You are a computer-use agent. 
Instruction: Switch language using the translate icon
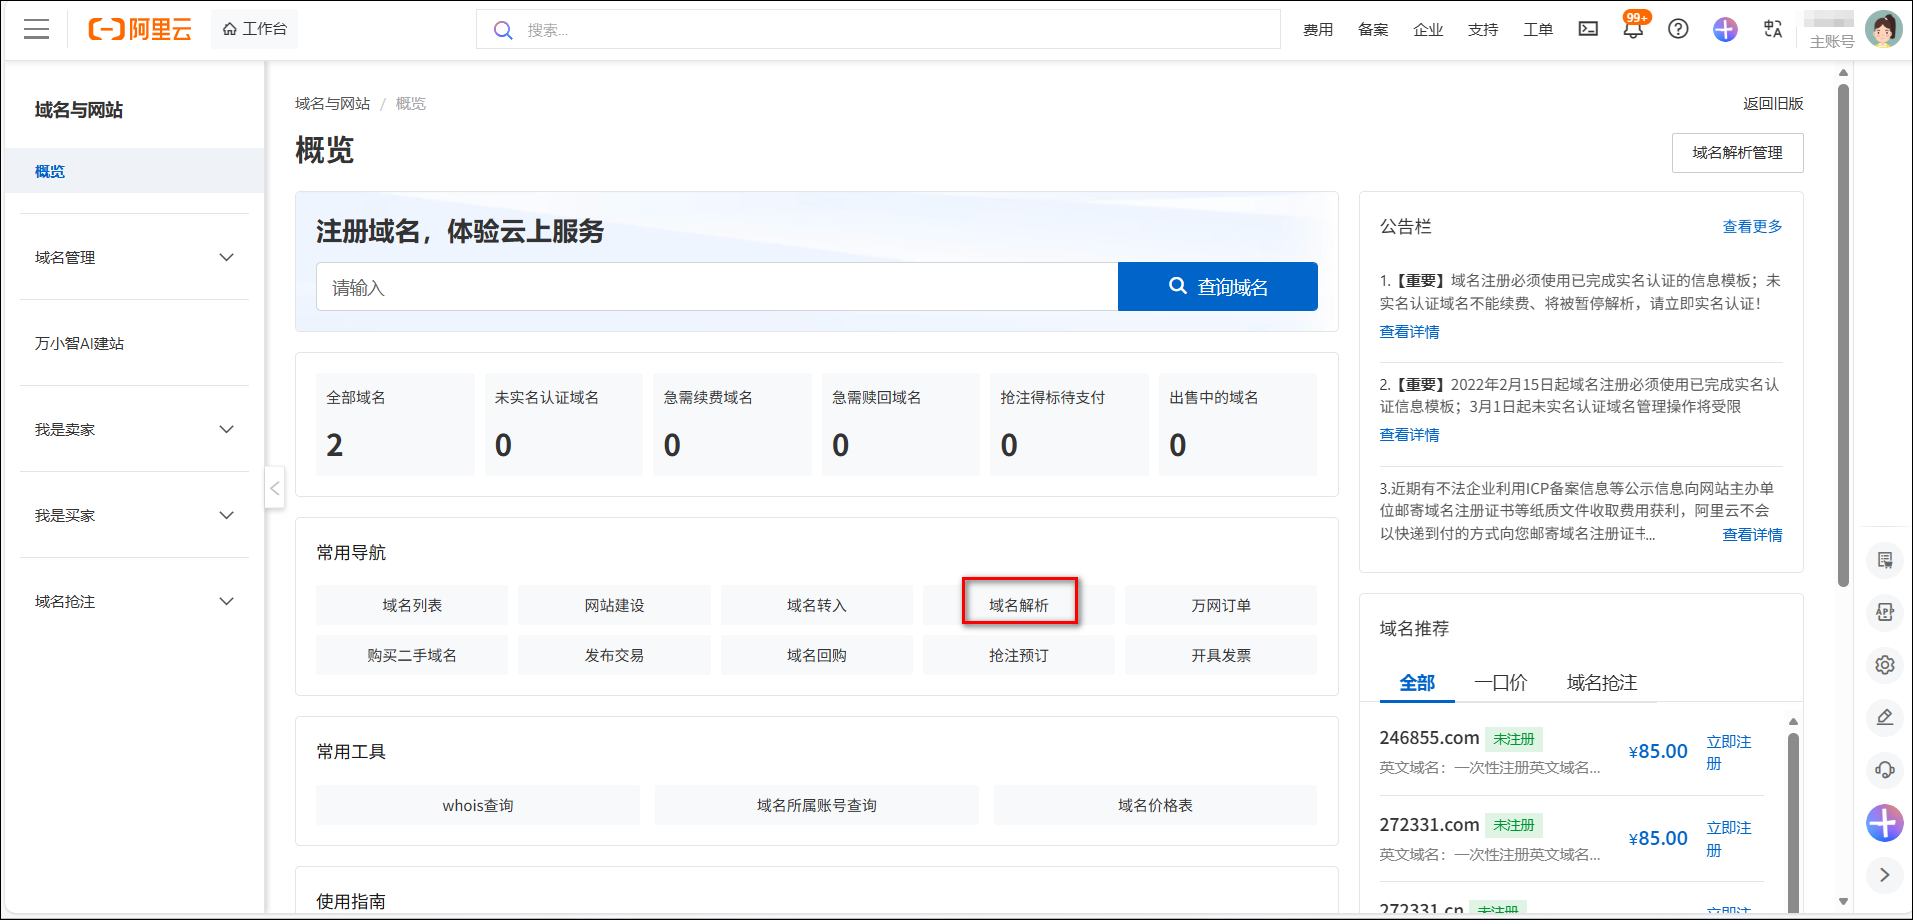pyautogui.click(x=1773, y=29)
